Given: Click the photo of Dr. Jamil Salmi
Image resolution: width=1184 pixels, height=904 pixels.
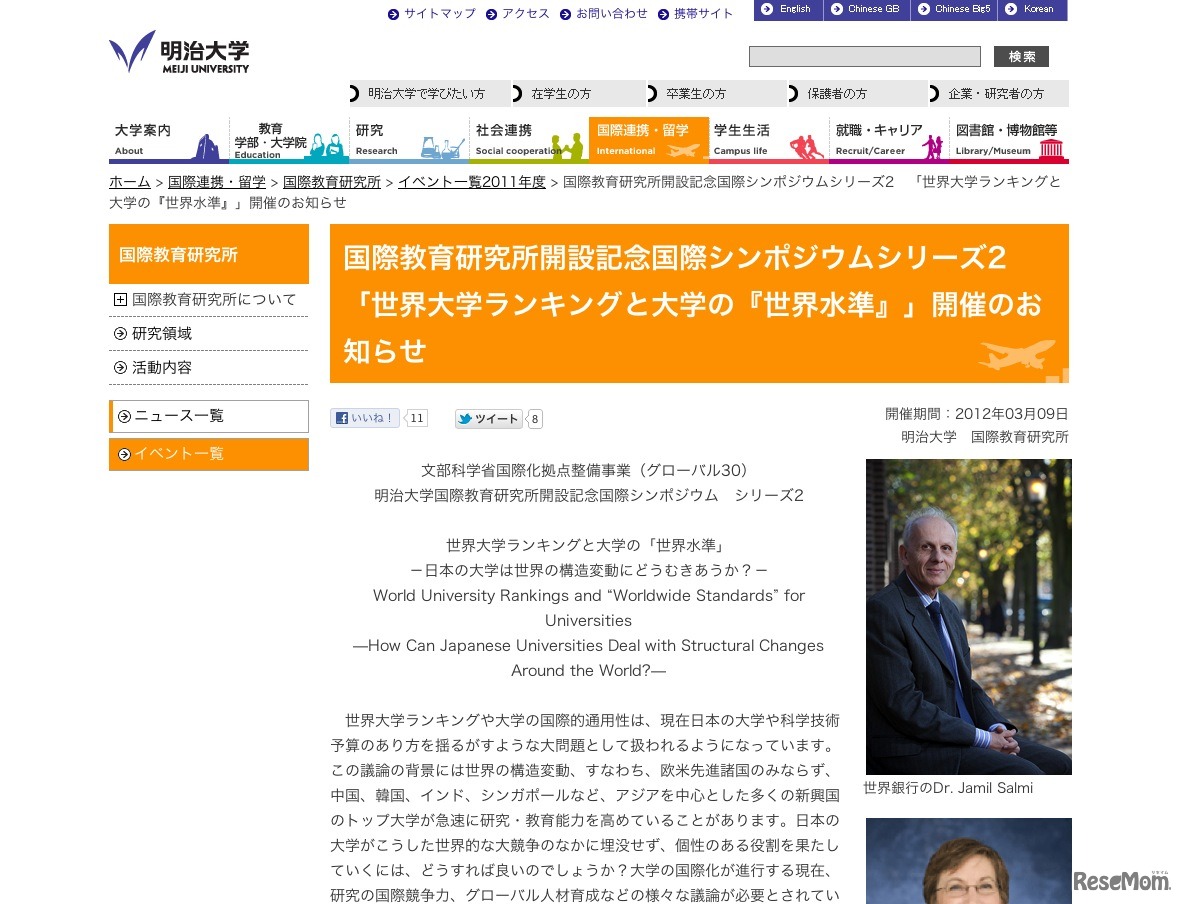Looking at the screenshot, I should pos(966,615).
